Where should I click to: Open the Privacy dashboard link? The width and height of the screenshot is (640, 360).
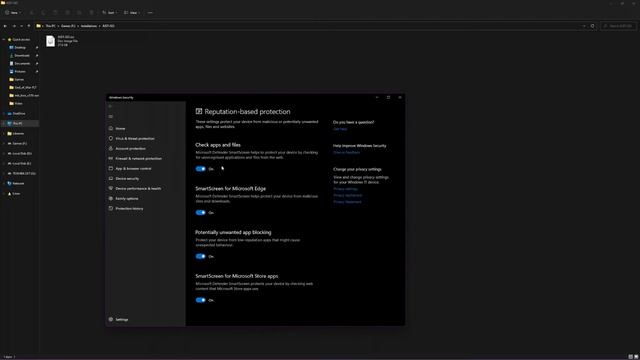[x=348, y=196]
